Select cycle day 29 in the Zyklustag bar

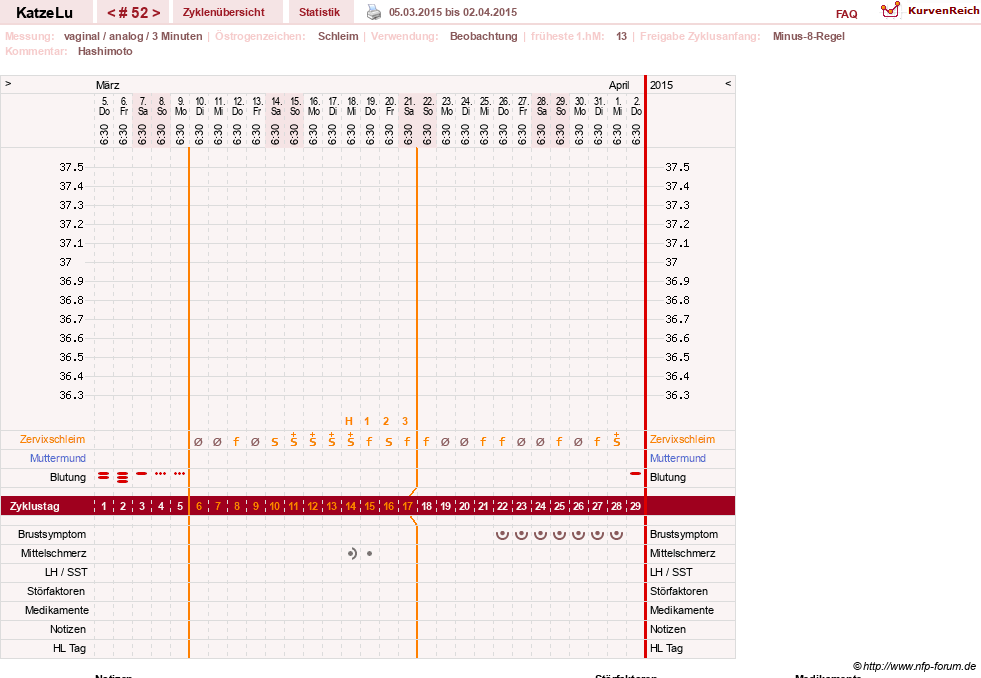point(636,506)
